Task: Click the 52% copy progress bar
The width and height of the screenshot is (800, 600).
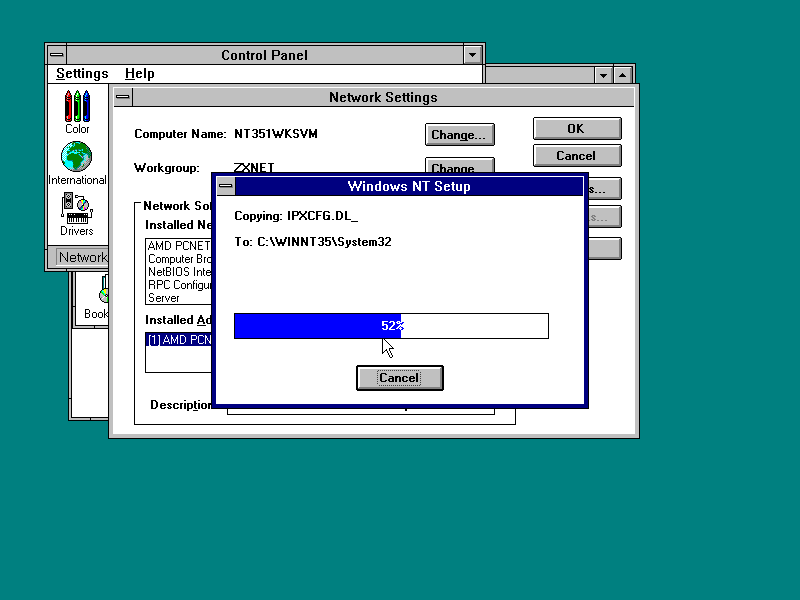Action: pyautogui.click(x=391, y=326)
